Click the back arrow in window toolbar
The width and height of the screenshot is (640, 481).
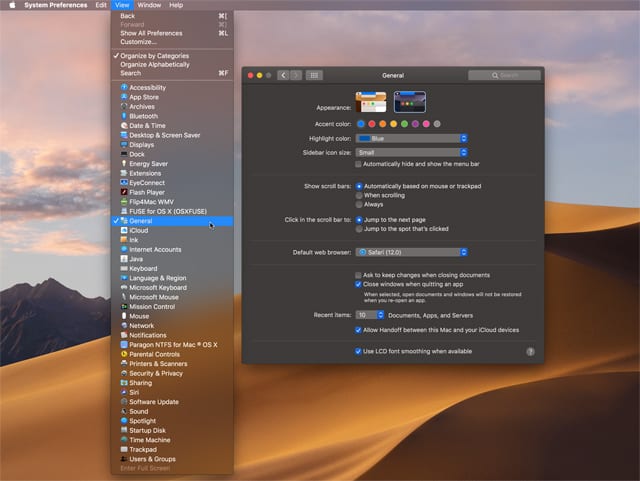point(284,75)
